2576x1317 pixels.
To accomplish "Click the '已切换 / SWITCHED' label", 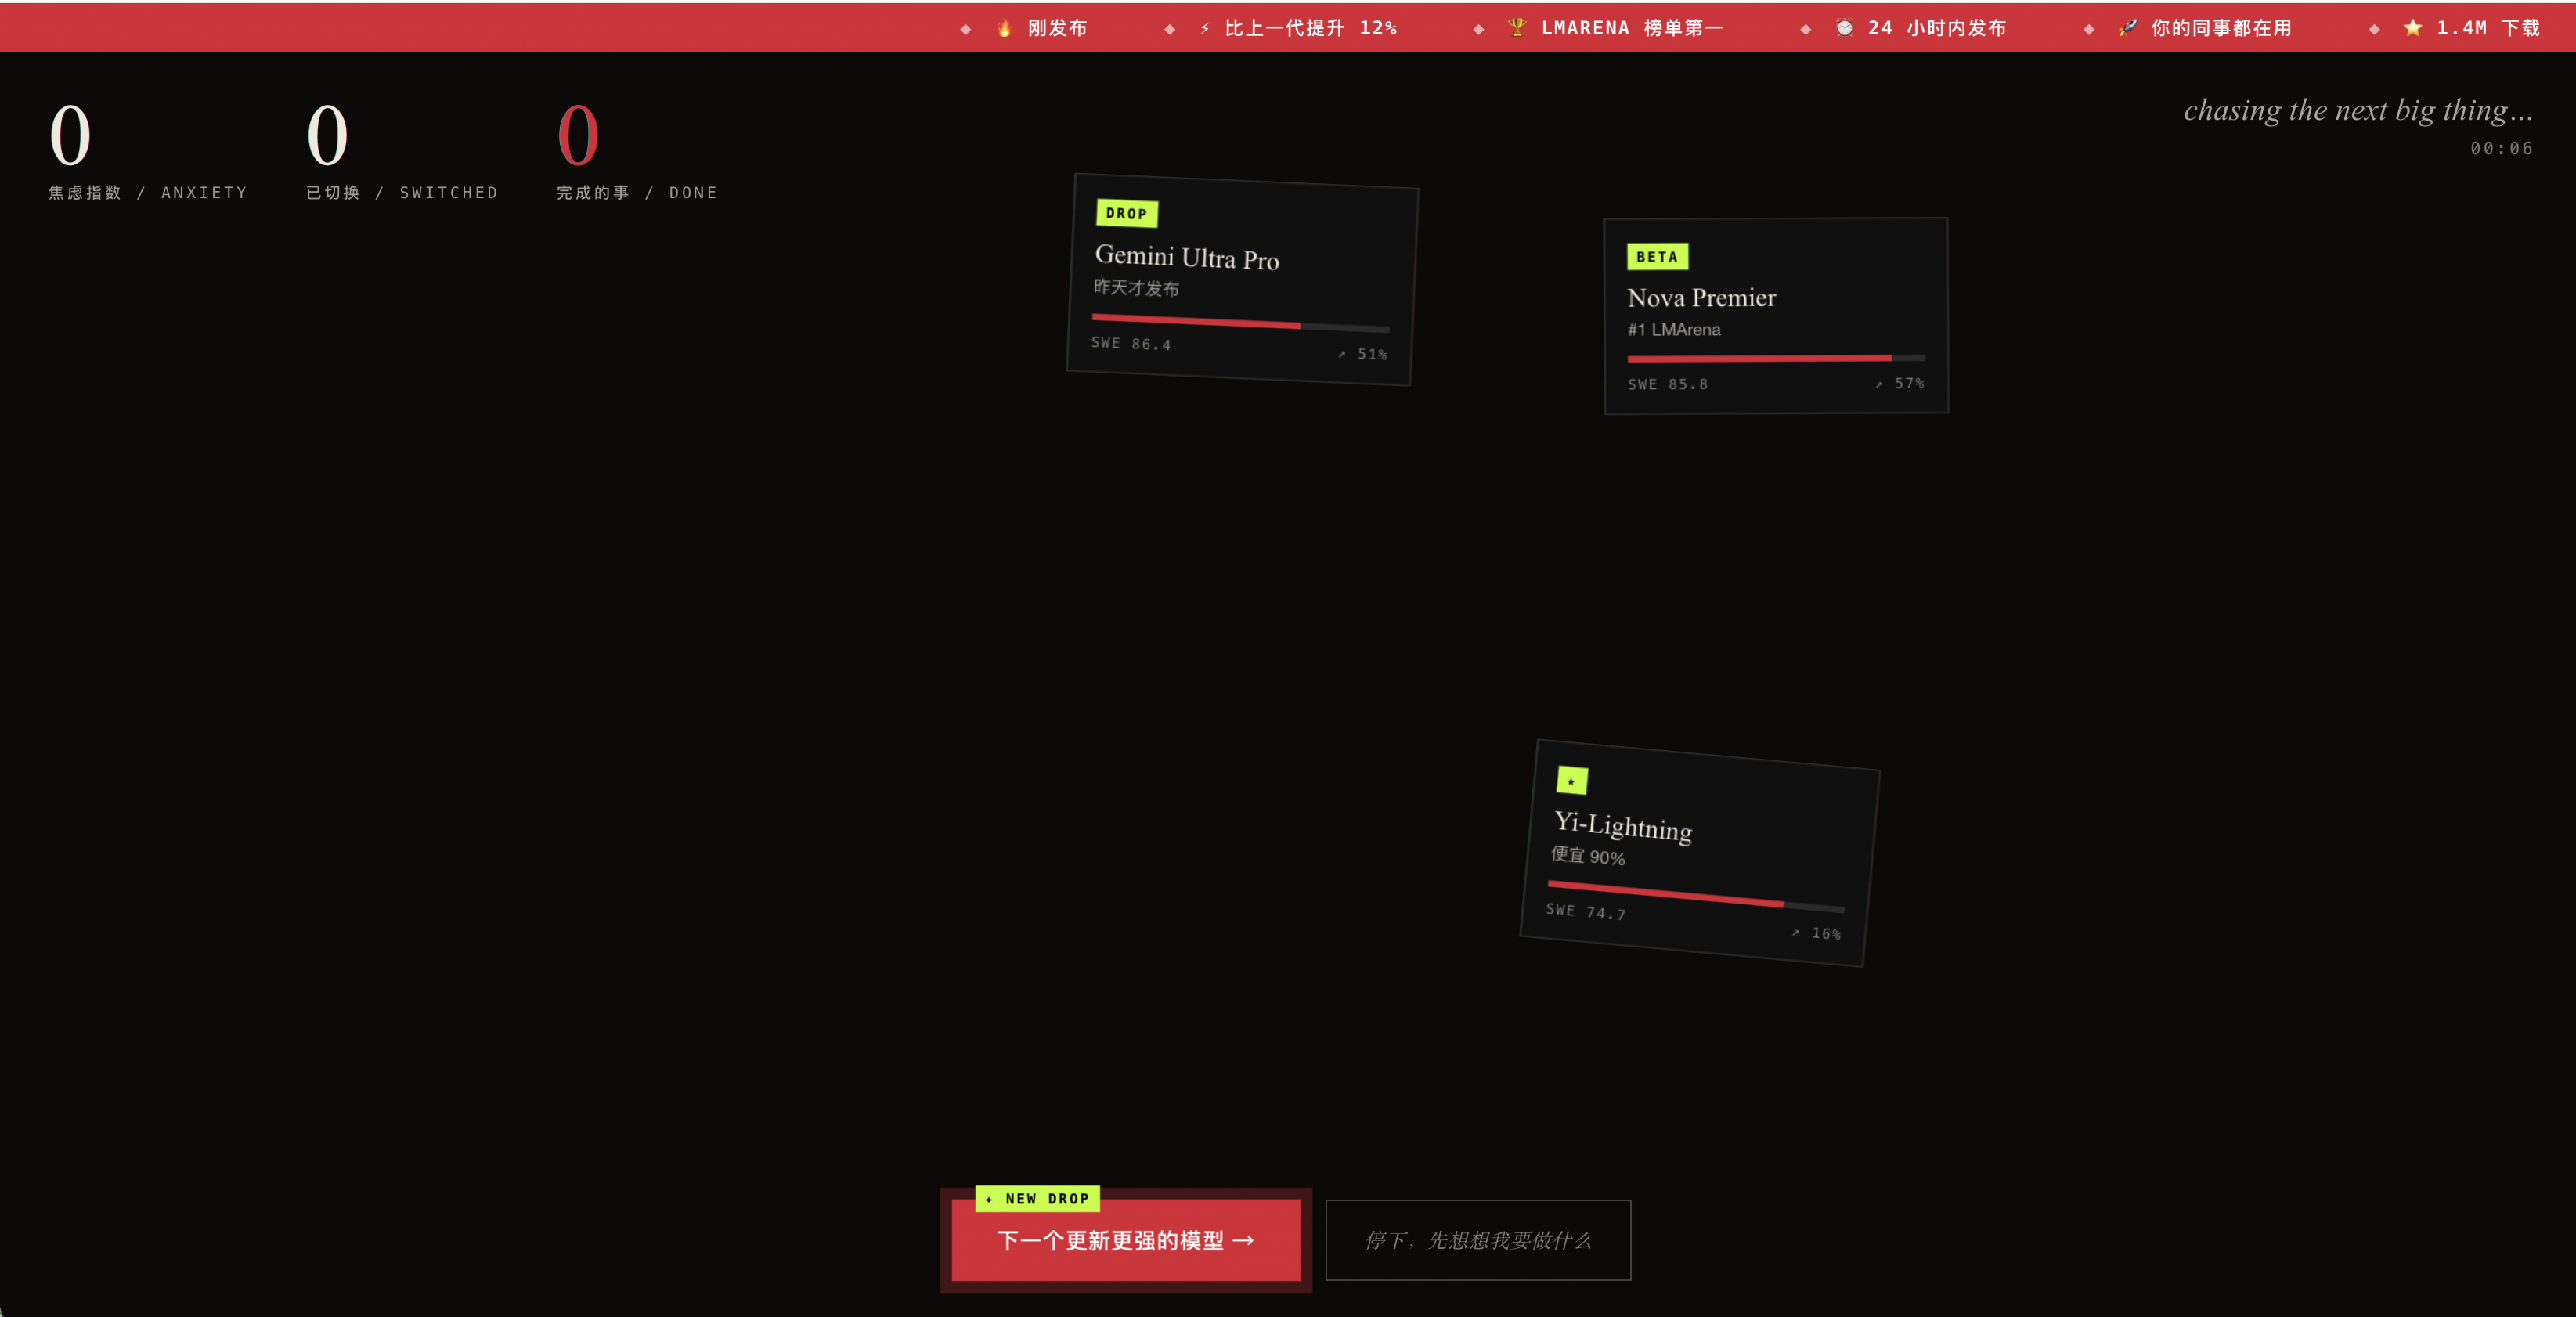I will 402,192.
